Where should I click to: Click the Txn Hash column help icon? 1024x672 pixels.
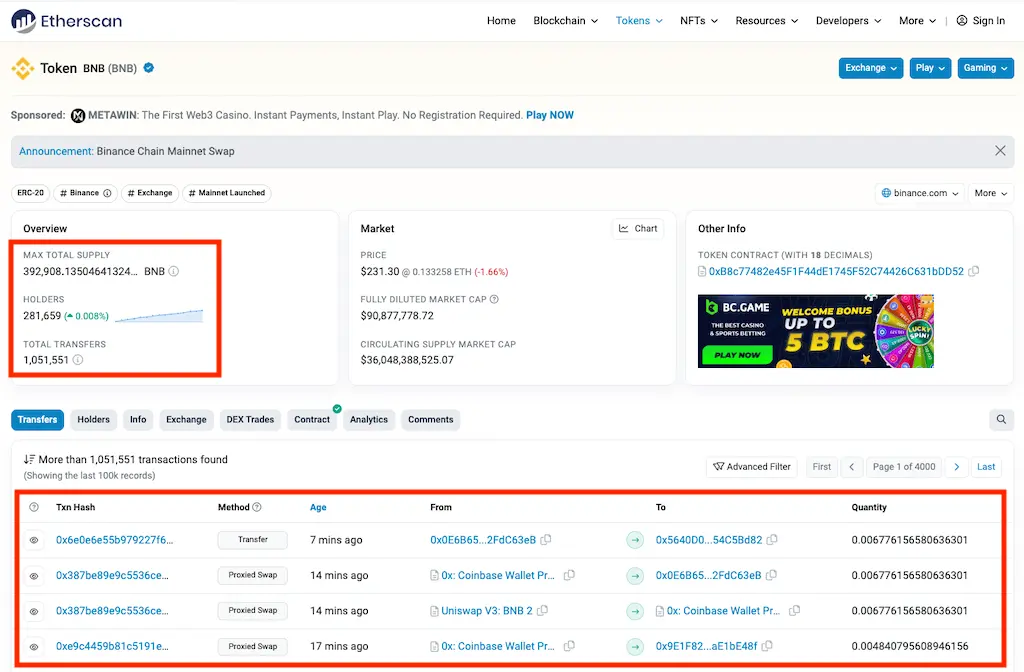point(34,507)
